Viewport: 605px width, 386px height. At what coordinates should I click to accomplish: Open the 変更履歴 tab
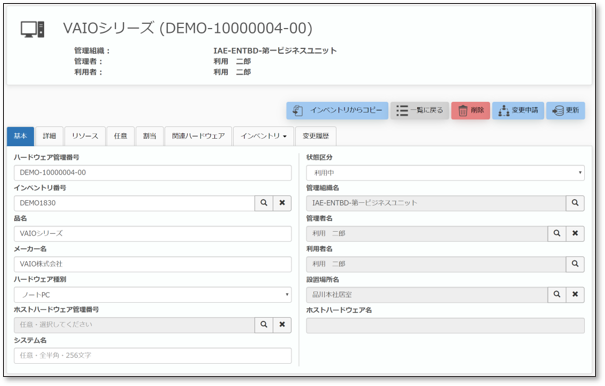point(316,136)
